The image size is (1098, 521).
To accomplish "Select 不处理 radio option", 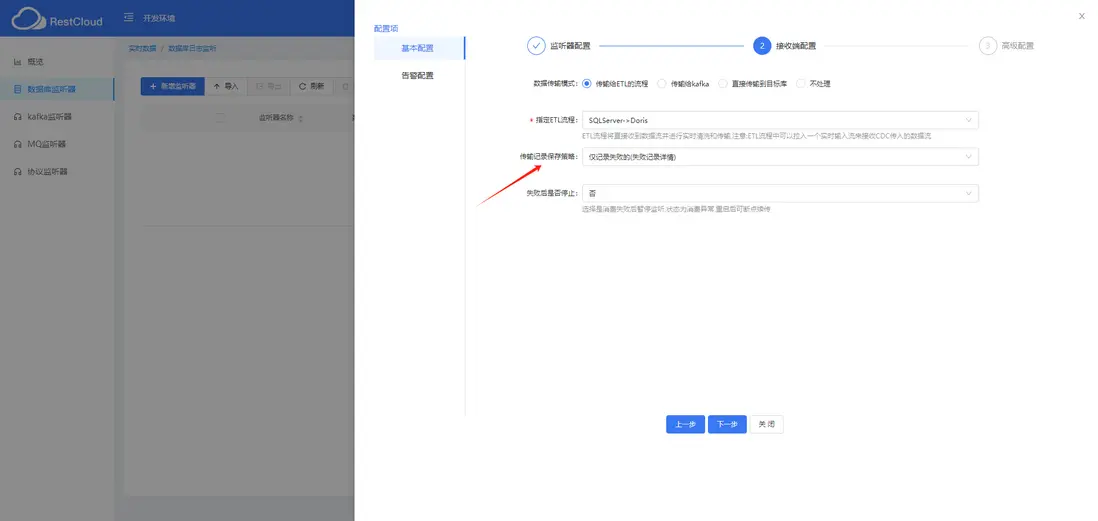I will 800,83.
